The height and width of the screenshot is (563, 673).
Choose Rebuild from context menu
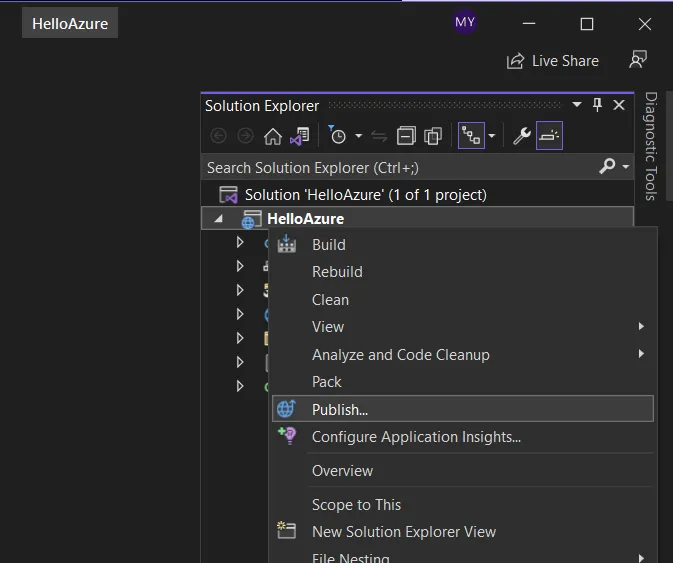463,272
